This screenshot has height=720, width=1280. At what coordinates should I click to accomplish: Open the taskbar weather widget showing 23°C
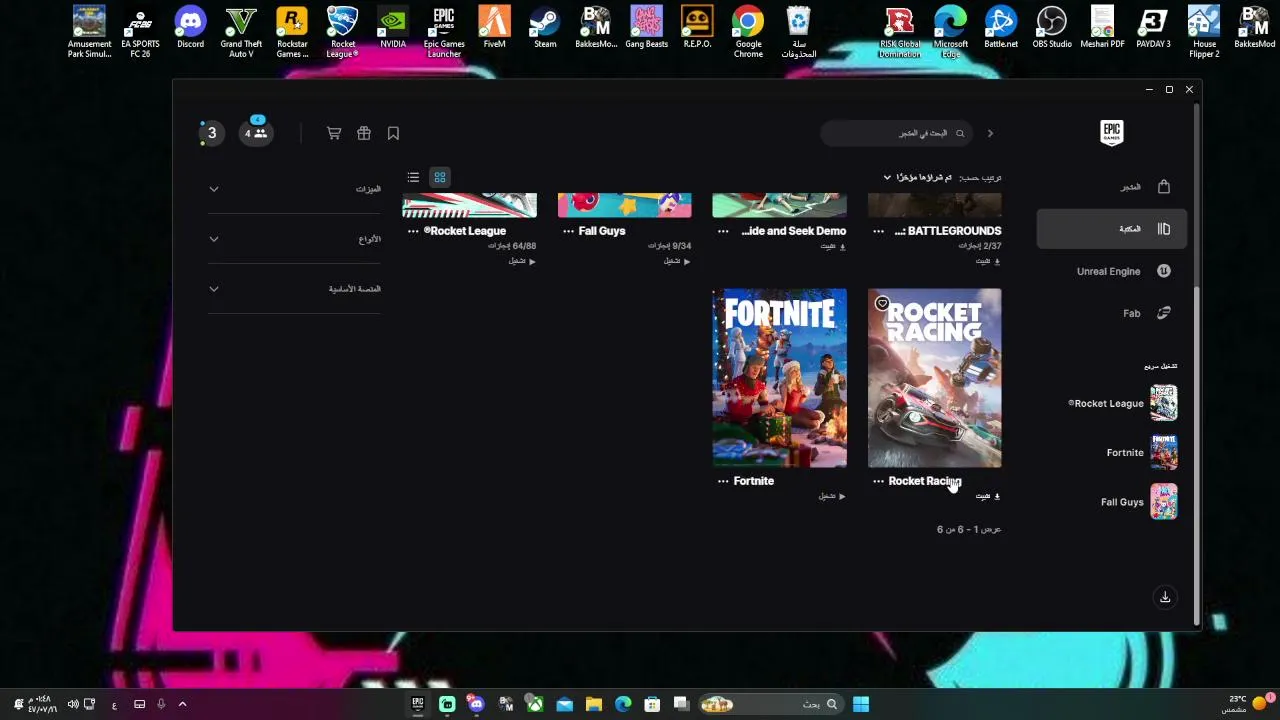pyautogui.click(x=1246, y=704)
